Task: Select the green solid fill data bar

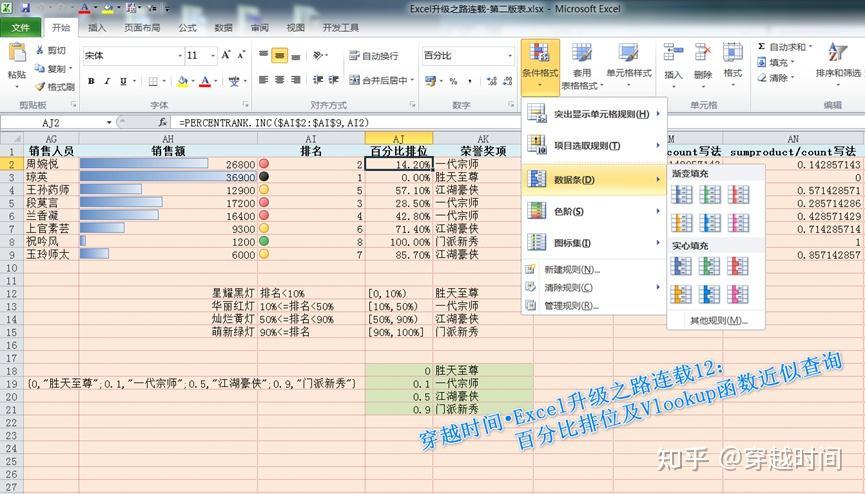Action: pos(709,266)
